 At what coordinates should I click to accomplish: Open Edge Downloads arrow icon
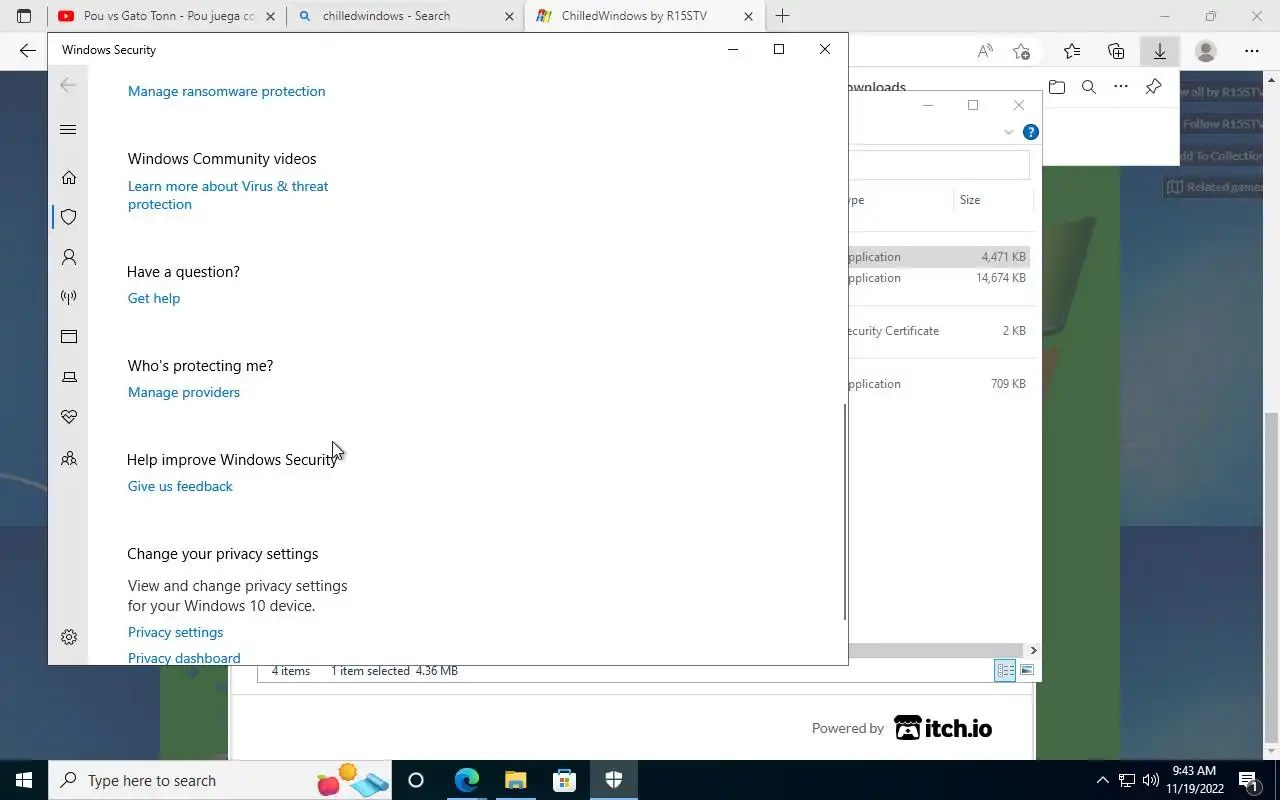tap(1160, 51)
